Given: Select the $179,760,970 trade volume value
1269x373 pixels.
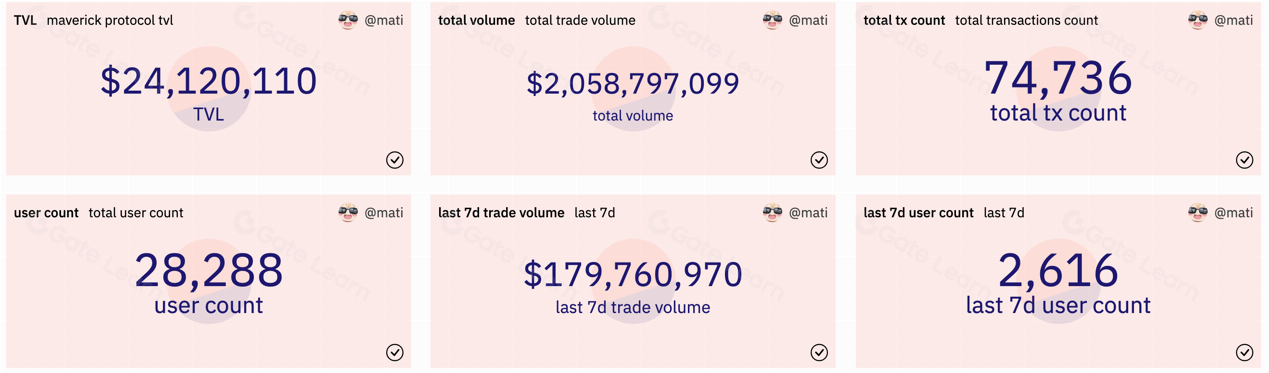Looking at the screenshot, I should point(633,274).
